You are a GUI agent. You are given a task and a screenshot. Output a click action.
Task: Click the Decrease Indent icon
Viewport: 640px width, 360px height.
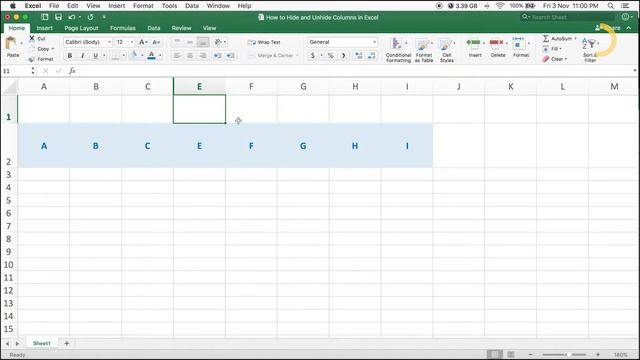coord(218,56)
